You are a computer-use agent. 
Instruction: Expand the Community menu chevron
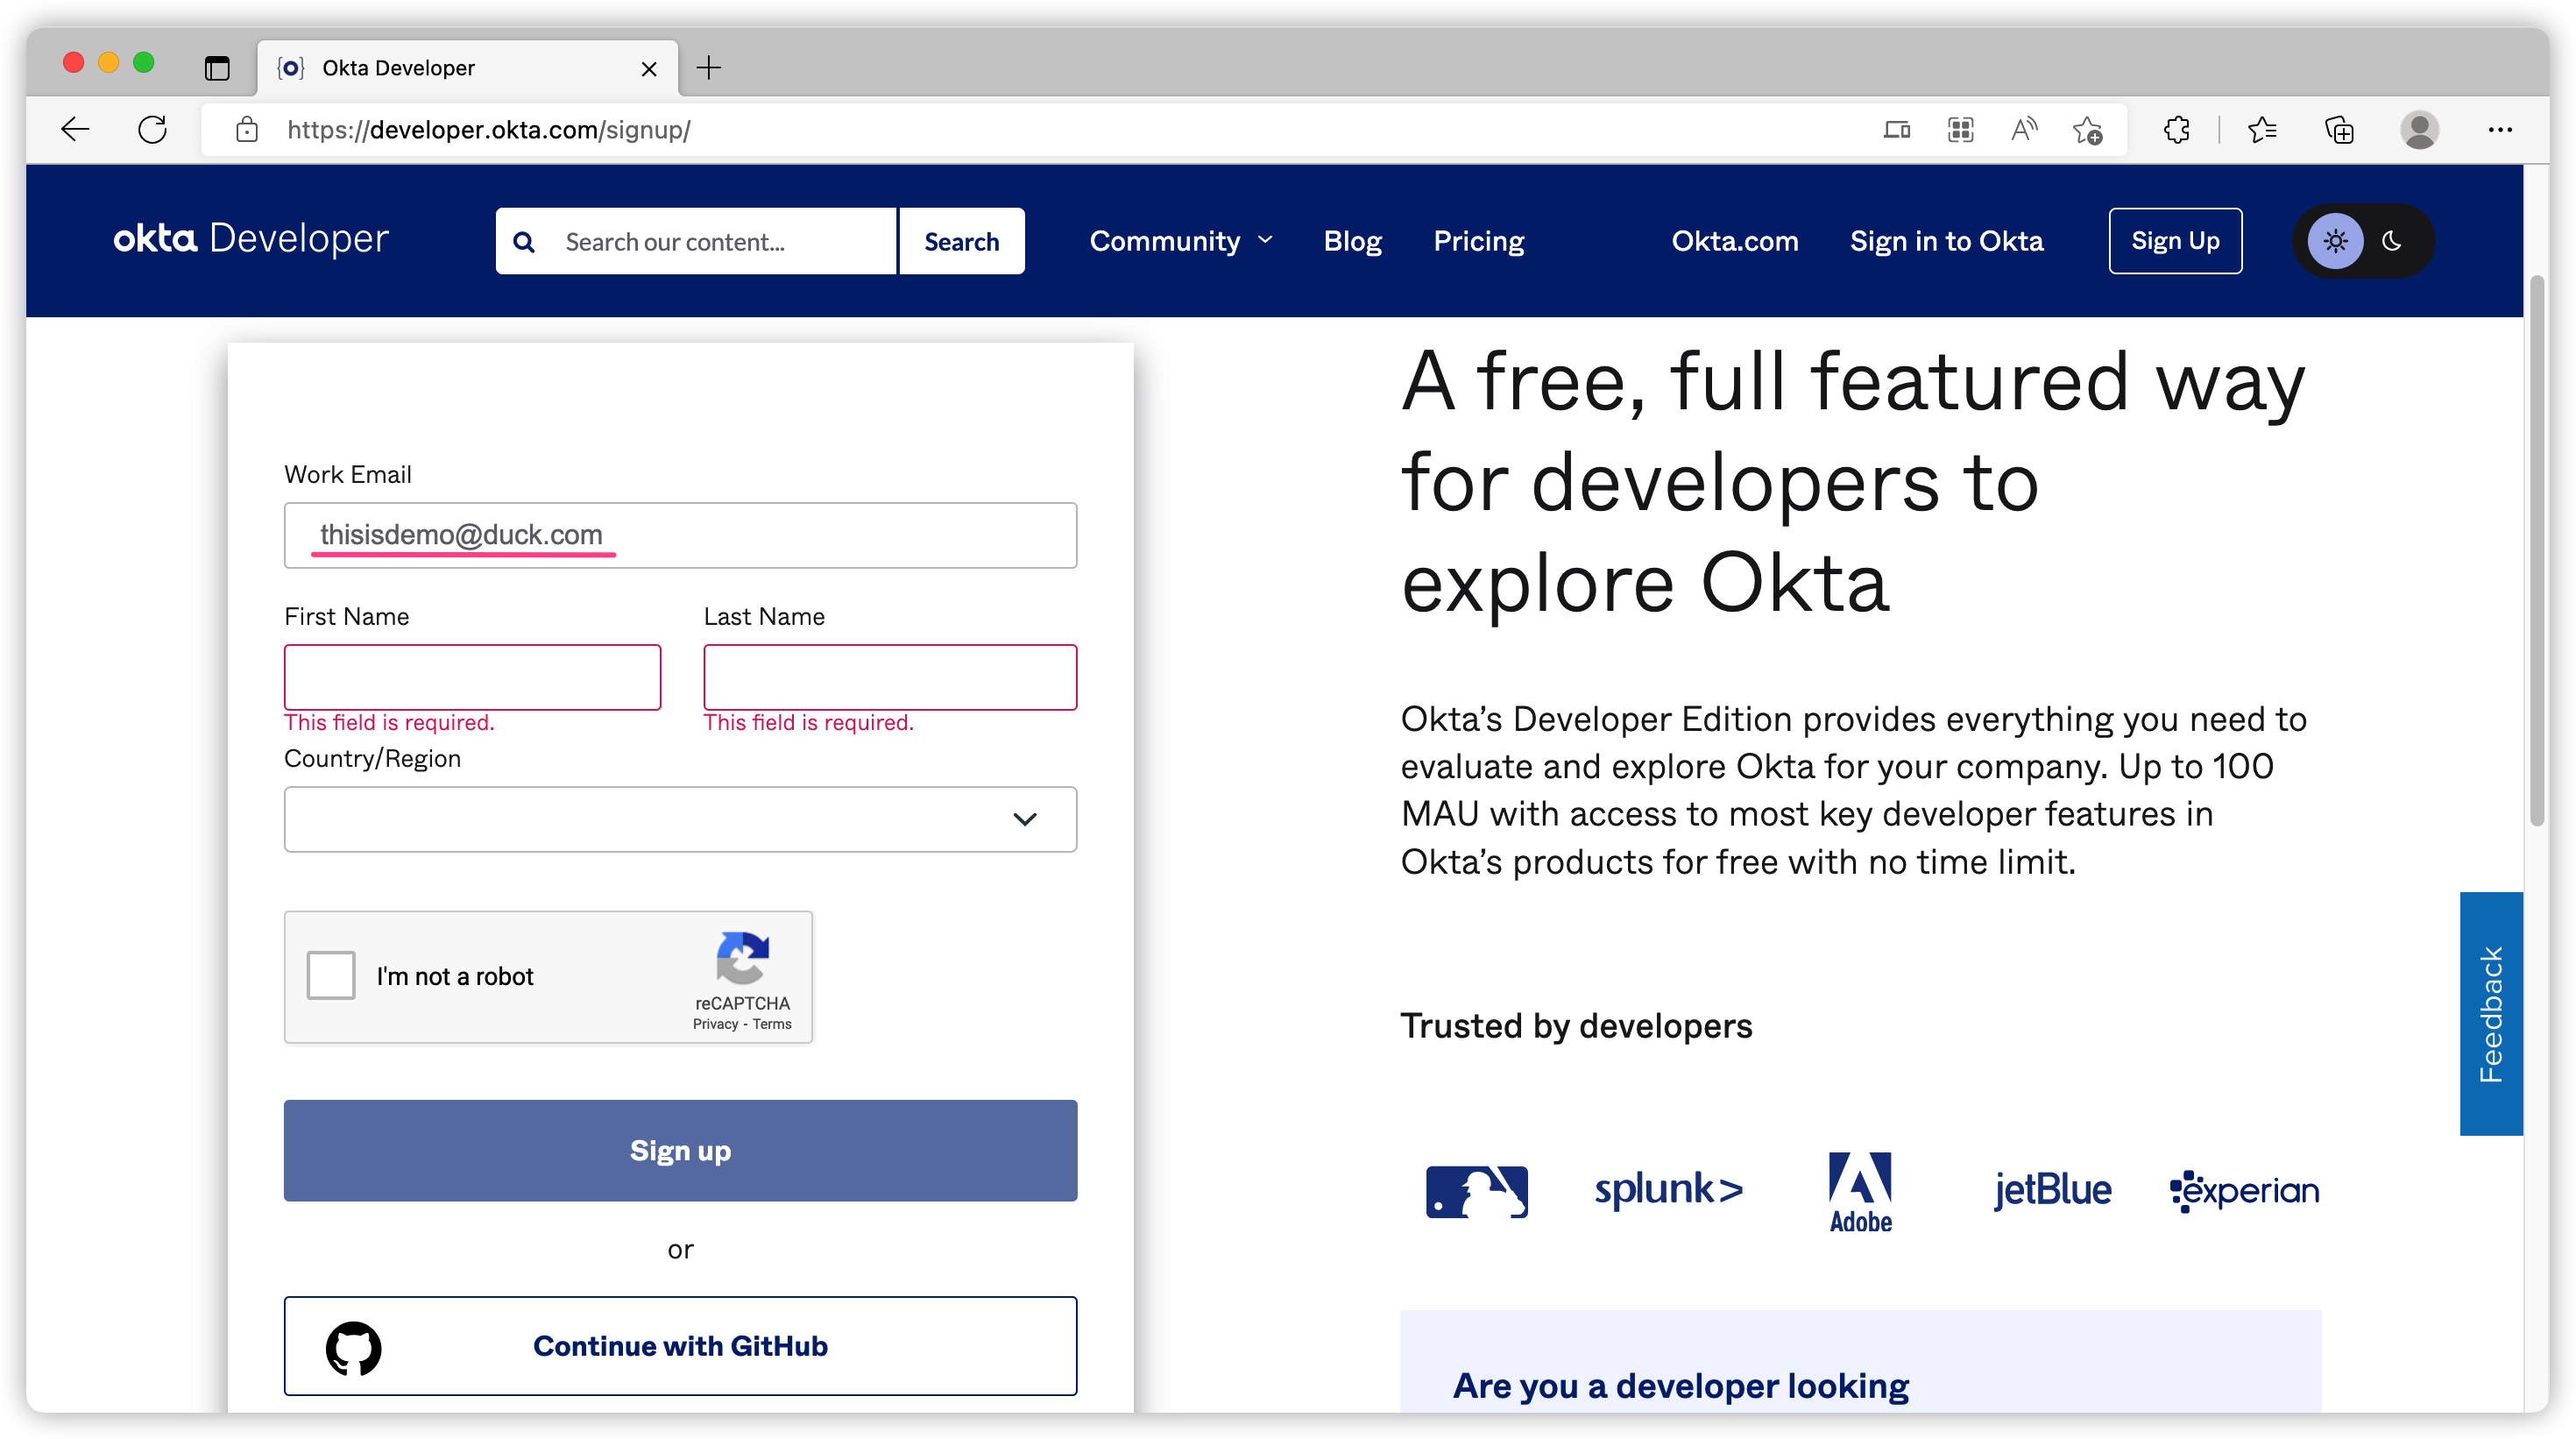1266,240
